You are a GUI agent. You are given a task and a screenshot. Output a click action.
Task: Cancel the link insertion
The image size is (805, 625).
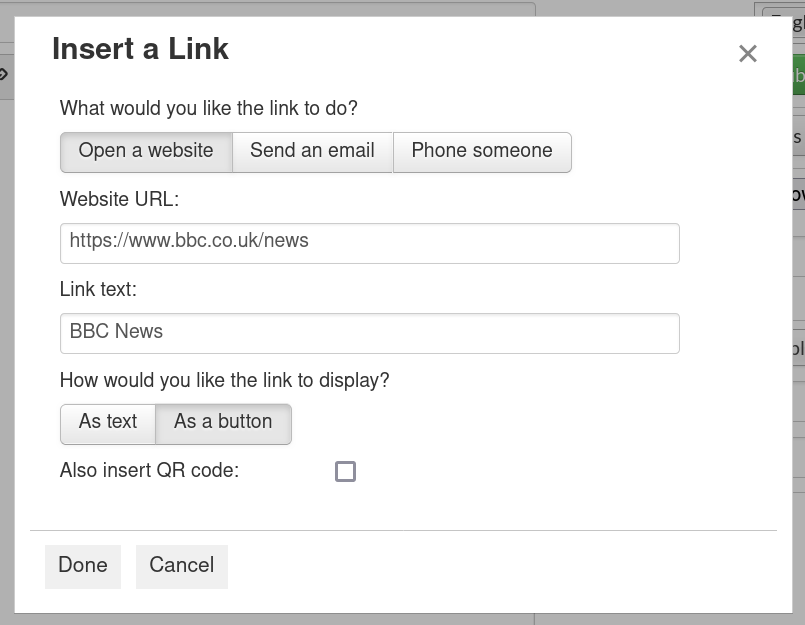tap(181, 566)
